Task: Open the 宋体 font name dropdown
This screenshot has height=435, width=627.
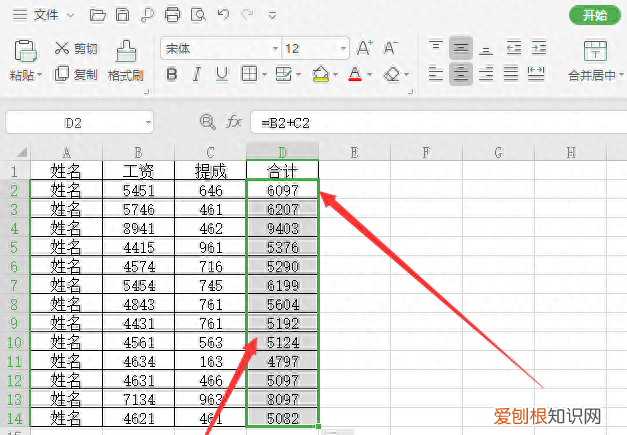Action: (275, 49)
